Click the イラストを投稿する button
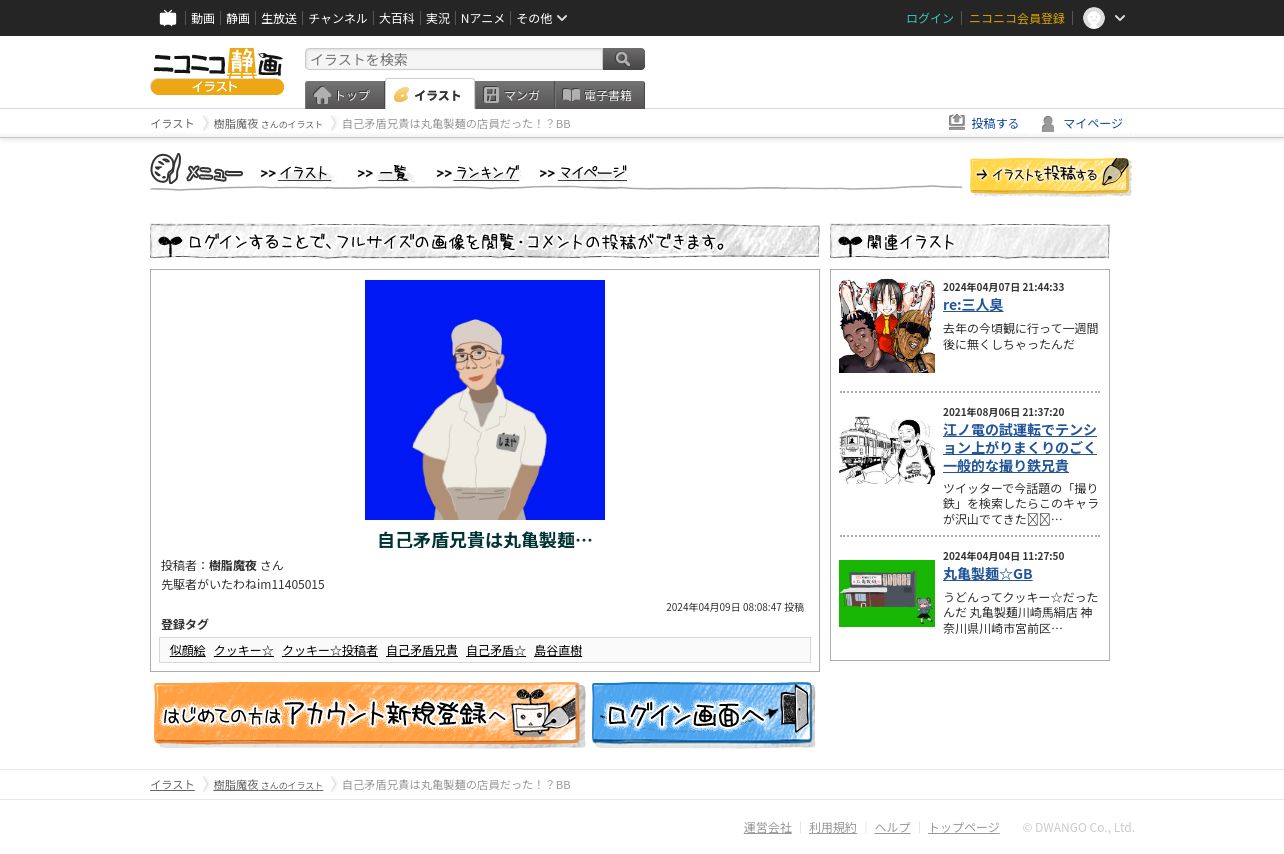The width and height of the screenshot is (1284, 854). [1050, 175]
